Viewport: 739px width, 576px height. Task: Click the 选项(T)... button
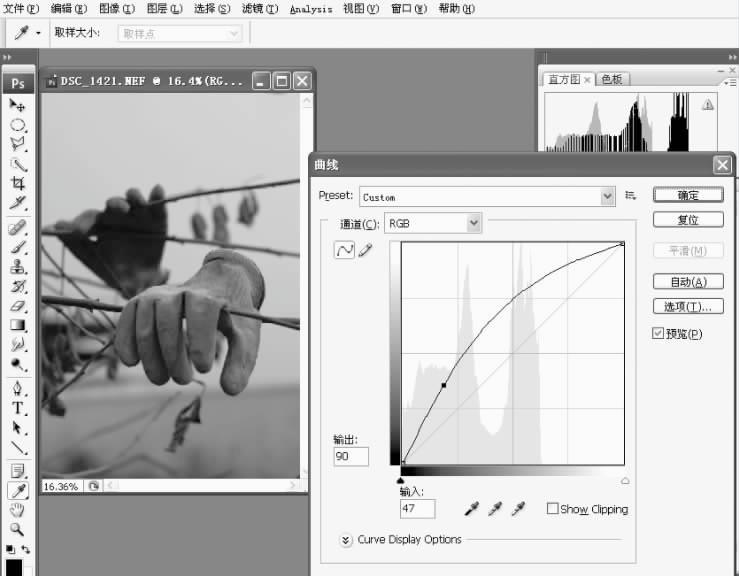[x=688, y=306]
